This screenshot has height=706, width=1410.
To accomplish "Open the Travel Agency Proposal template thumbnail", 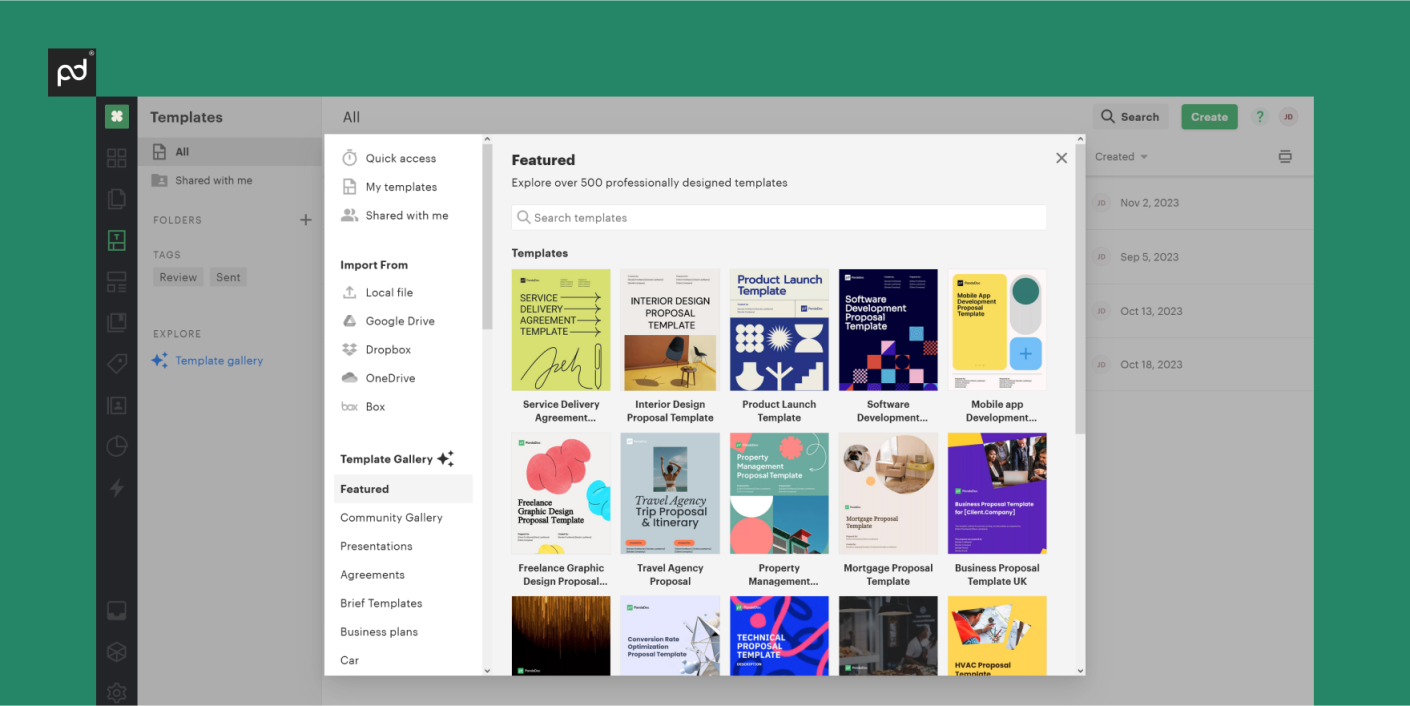I will 670,493.
